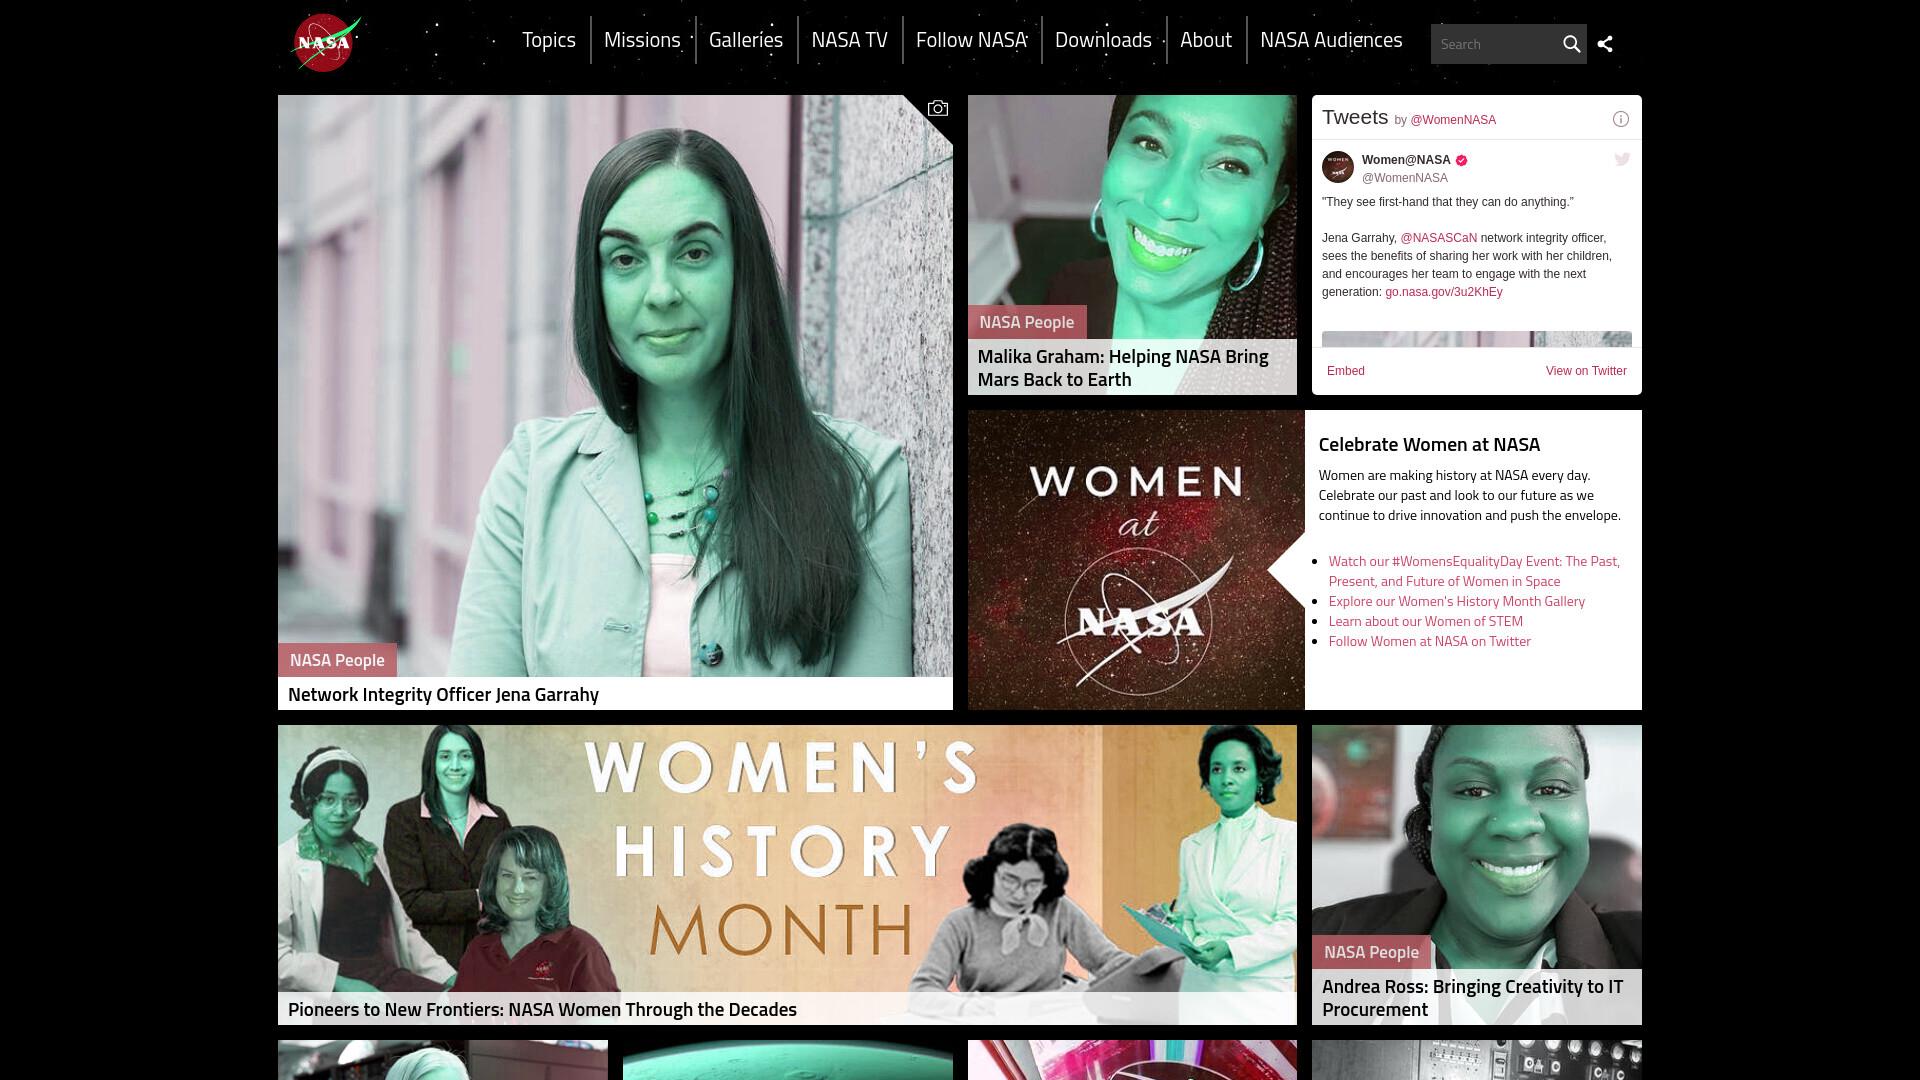The width and height of the screenshot is (1920, 1080).
Task: Open the @NASASCaN mention link
Action: [x=1438, y=238]
